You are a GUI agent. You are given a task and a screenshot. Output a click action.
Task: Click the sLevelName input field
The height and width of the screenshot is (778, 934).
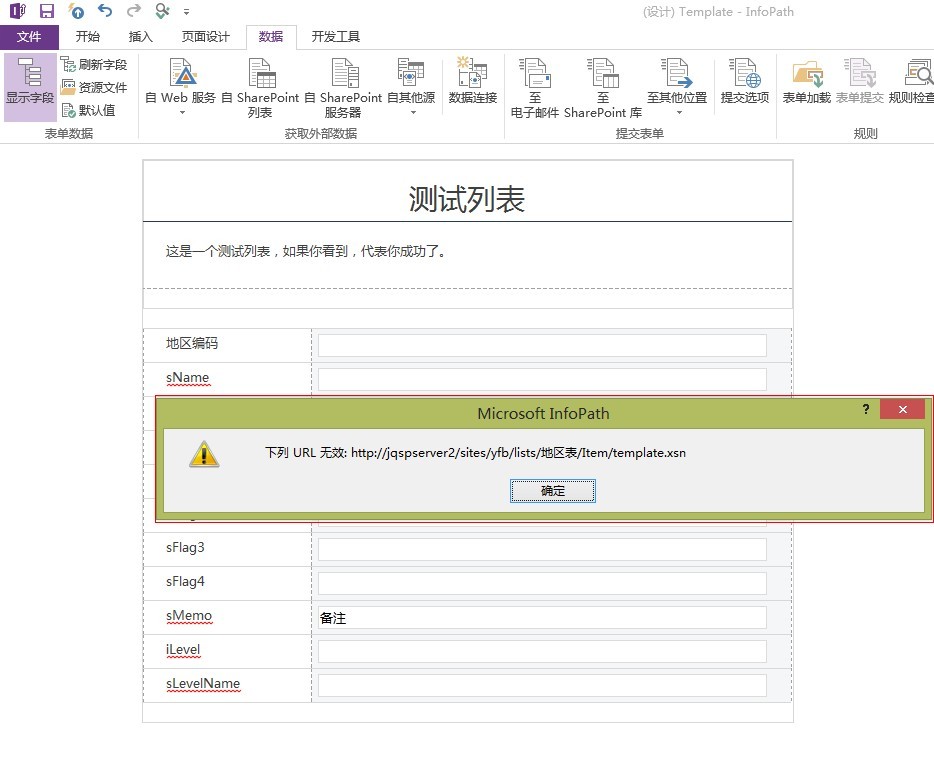(x=542, y=686)
